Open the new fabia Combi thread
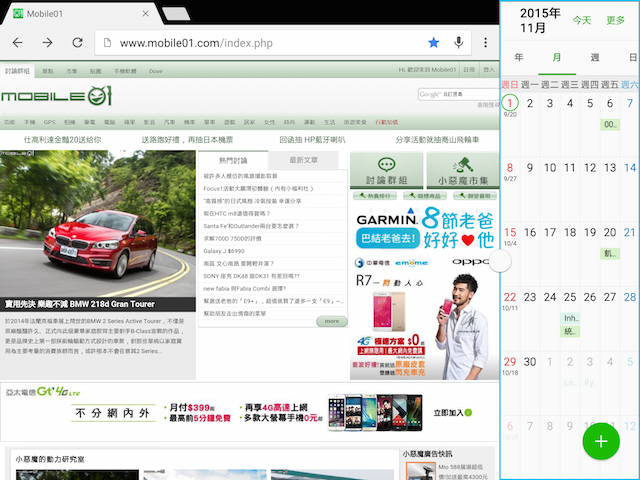Viewport: 640px width, 480px height. point(244,289)
